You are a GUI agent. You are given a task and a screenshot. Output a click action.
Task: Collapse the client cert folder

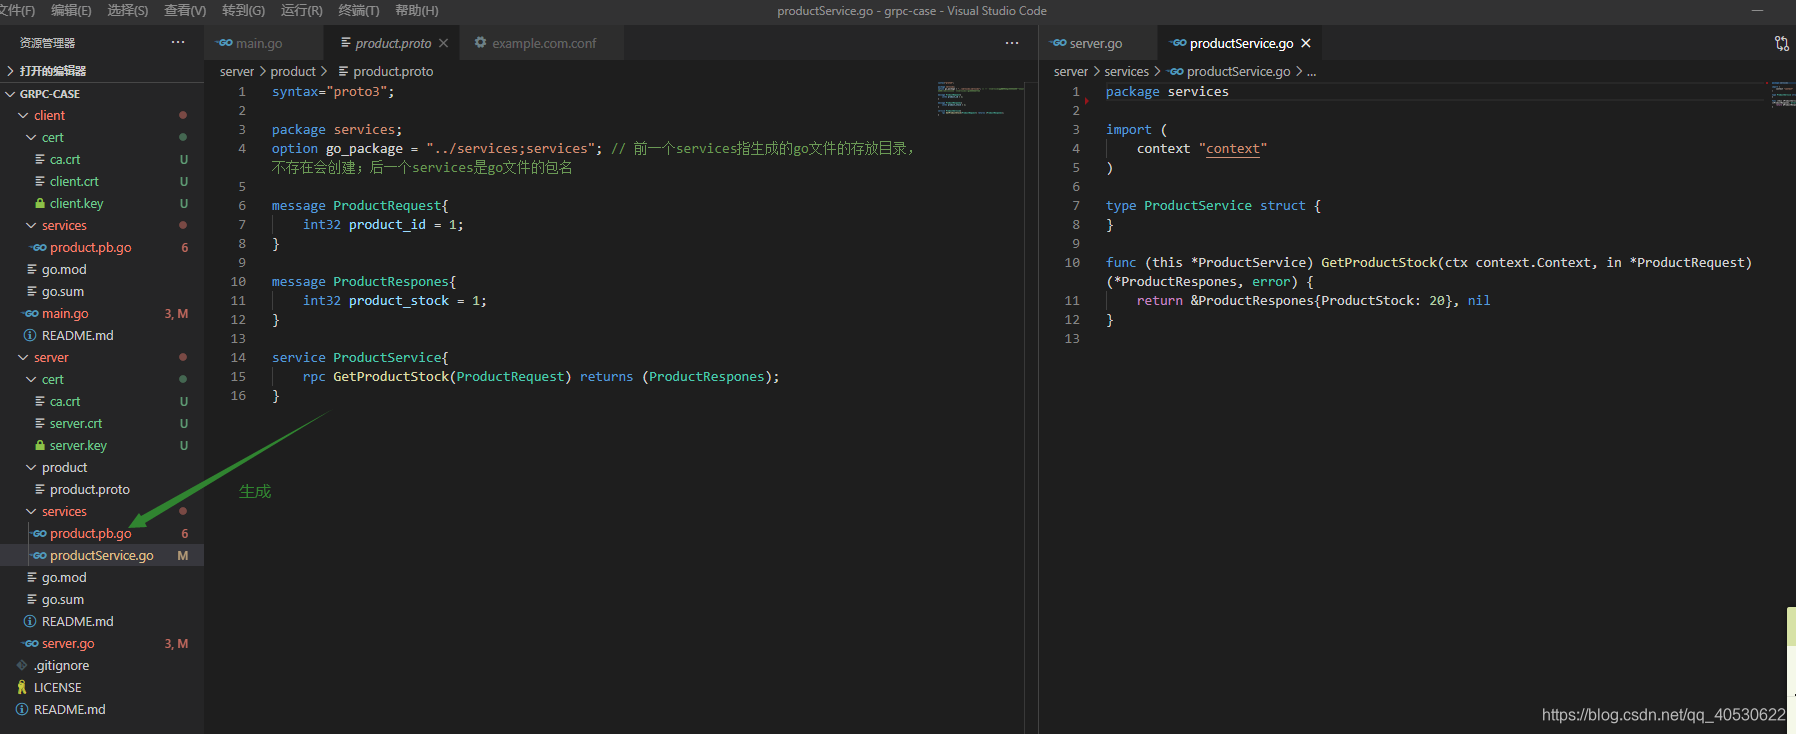(31, 137)
